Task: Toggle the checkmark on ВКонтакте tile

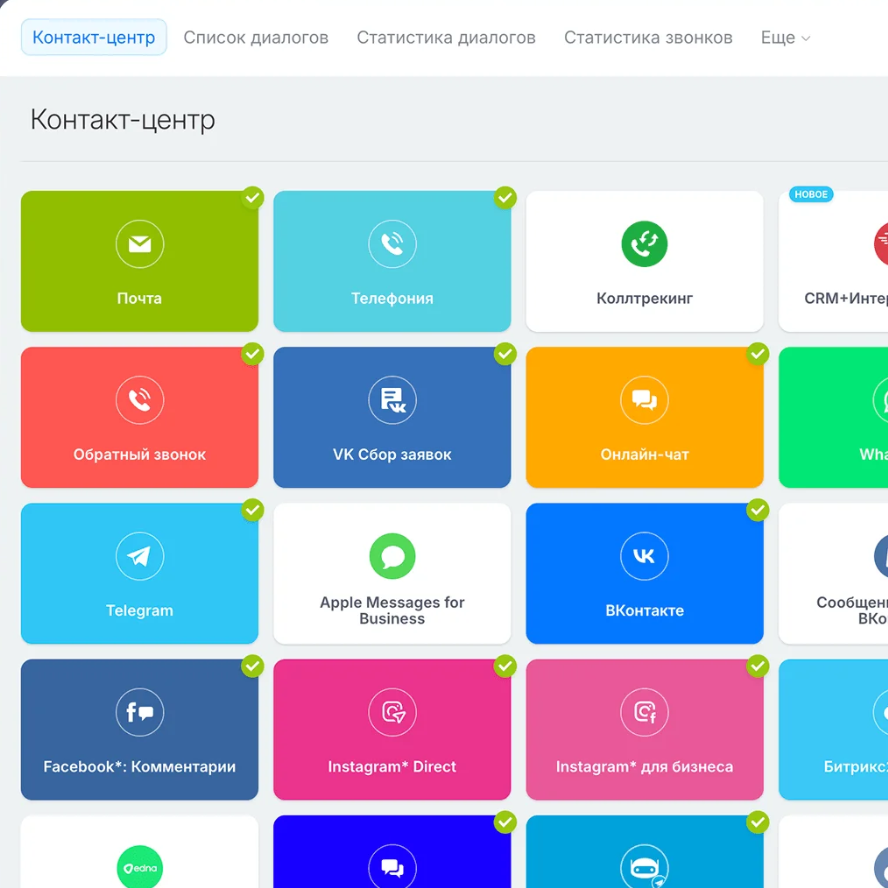Action: [x=757, y=510]
